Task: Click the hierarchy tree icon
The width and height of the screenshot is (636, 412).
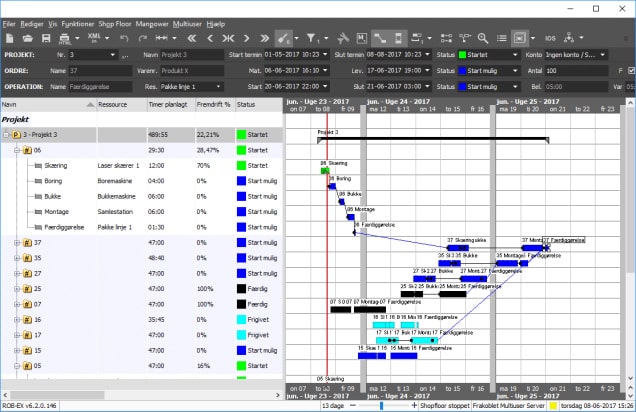Action: coord(569,38)
